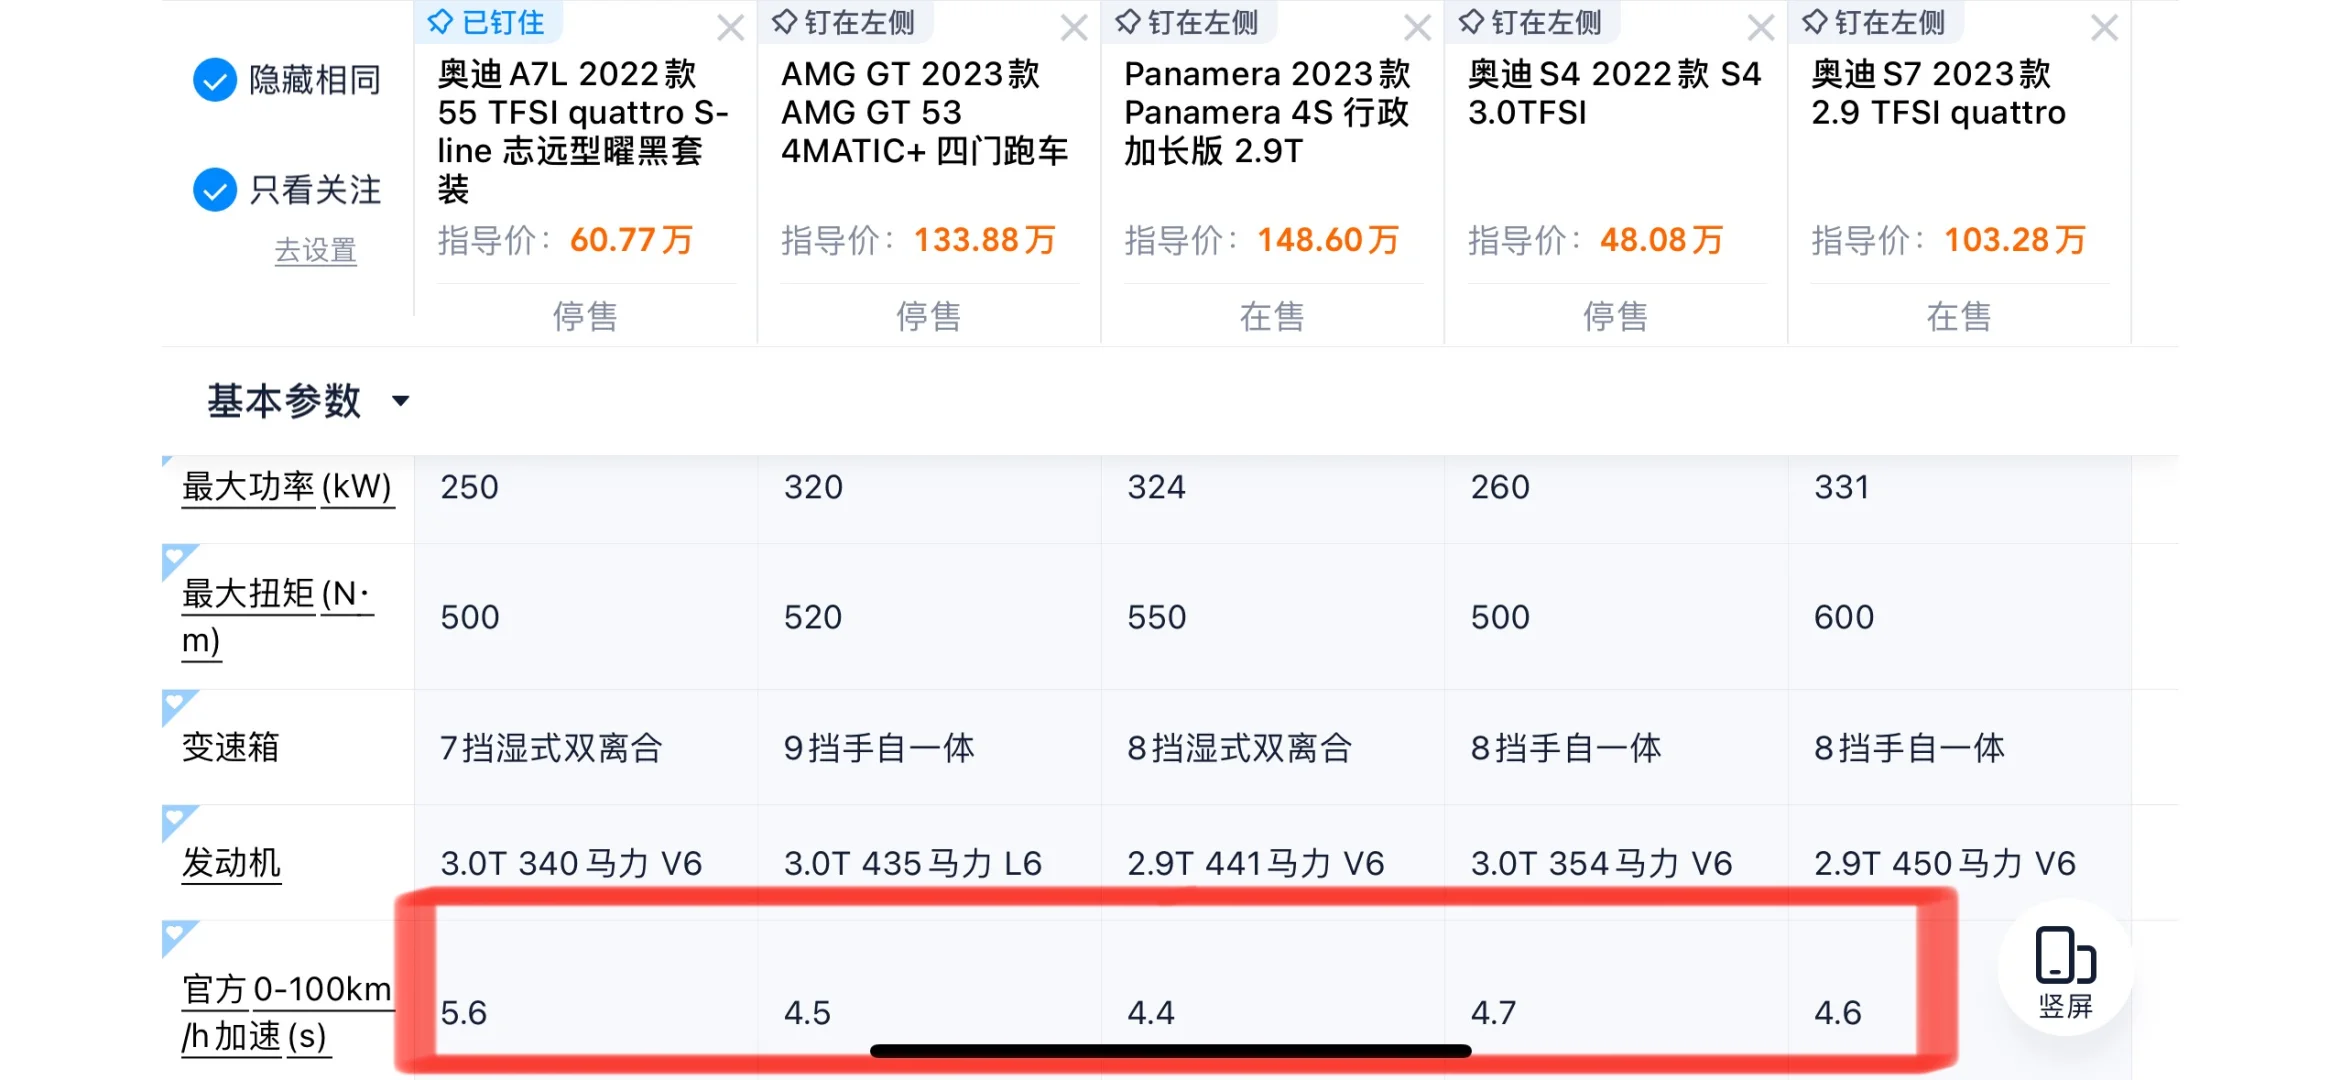Toggle heart marker on 最大扭矩 row
The height and width of the screenshot is (1080, 2341).
[176, 558]
